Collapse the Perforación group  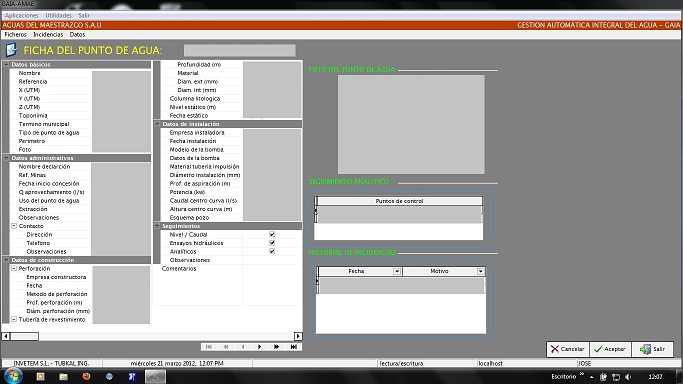[14, 269]
